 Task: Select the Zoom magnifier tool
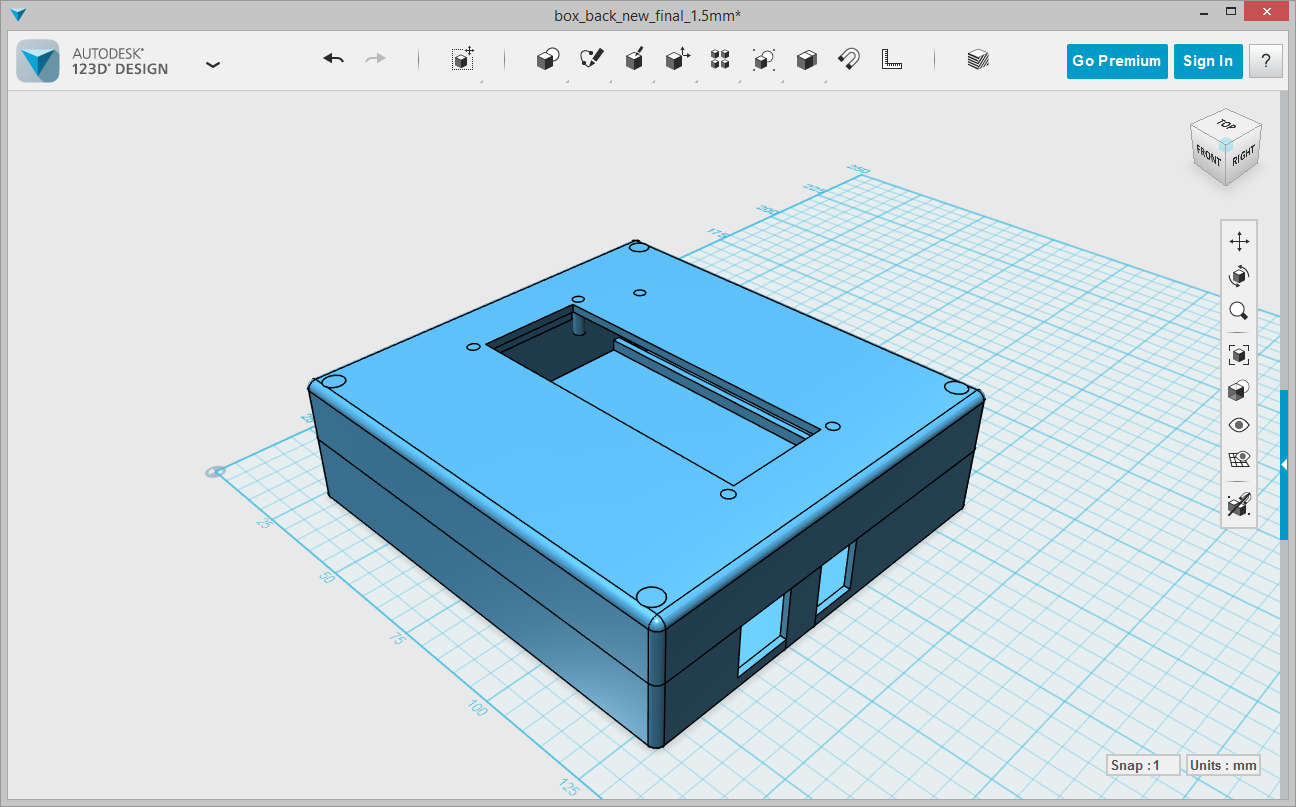(1239, 311)
